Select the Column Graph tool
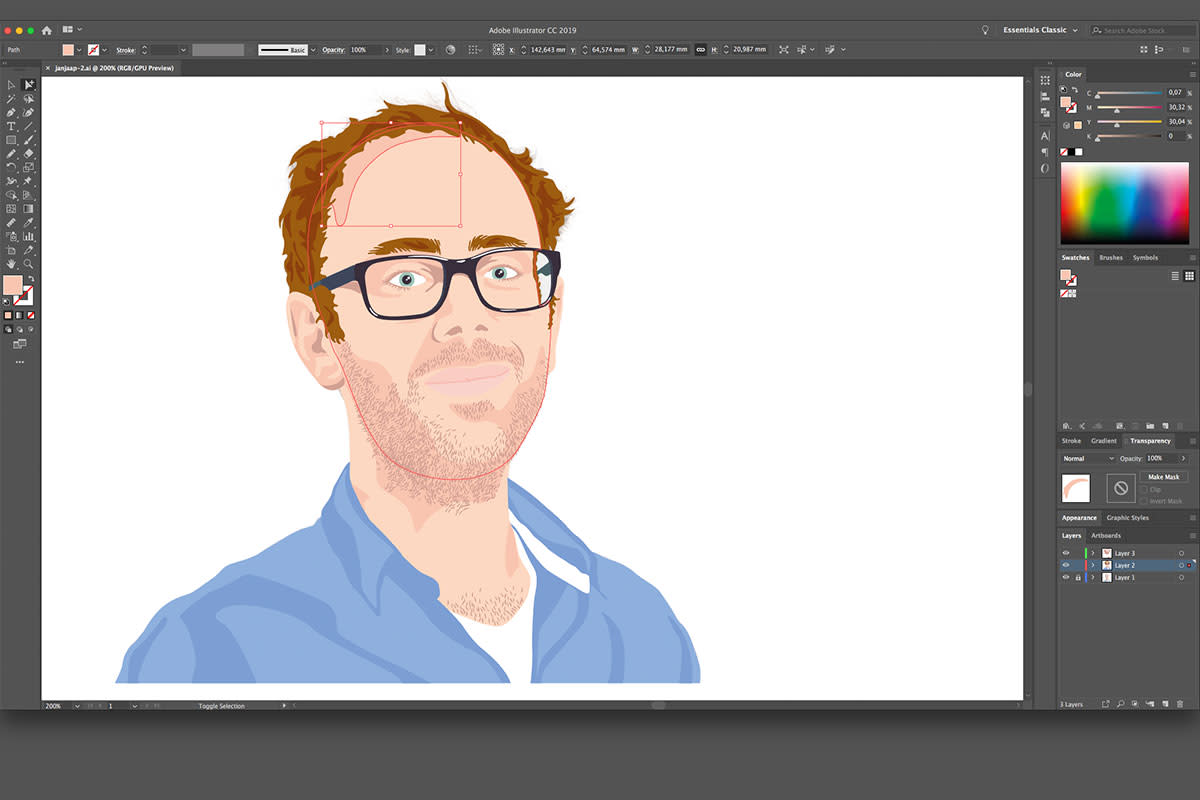This screenshot has height=800, width=1200. [x=29, y=236]
